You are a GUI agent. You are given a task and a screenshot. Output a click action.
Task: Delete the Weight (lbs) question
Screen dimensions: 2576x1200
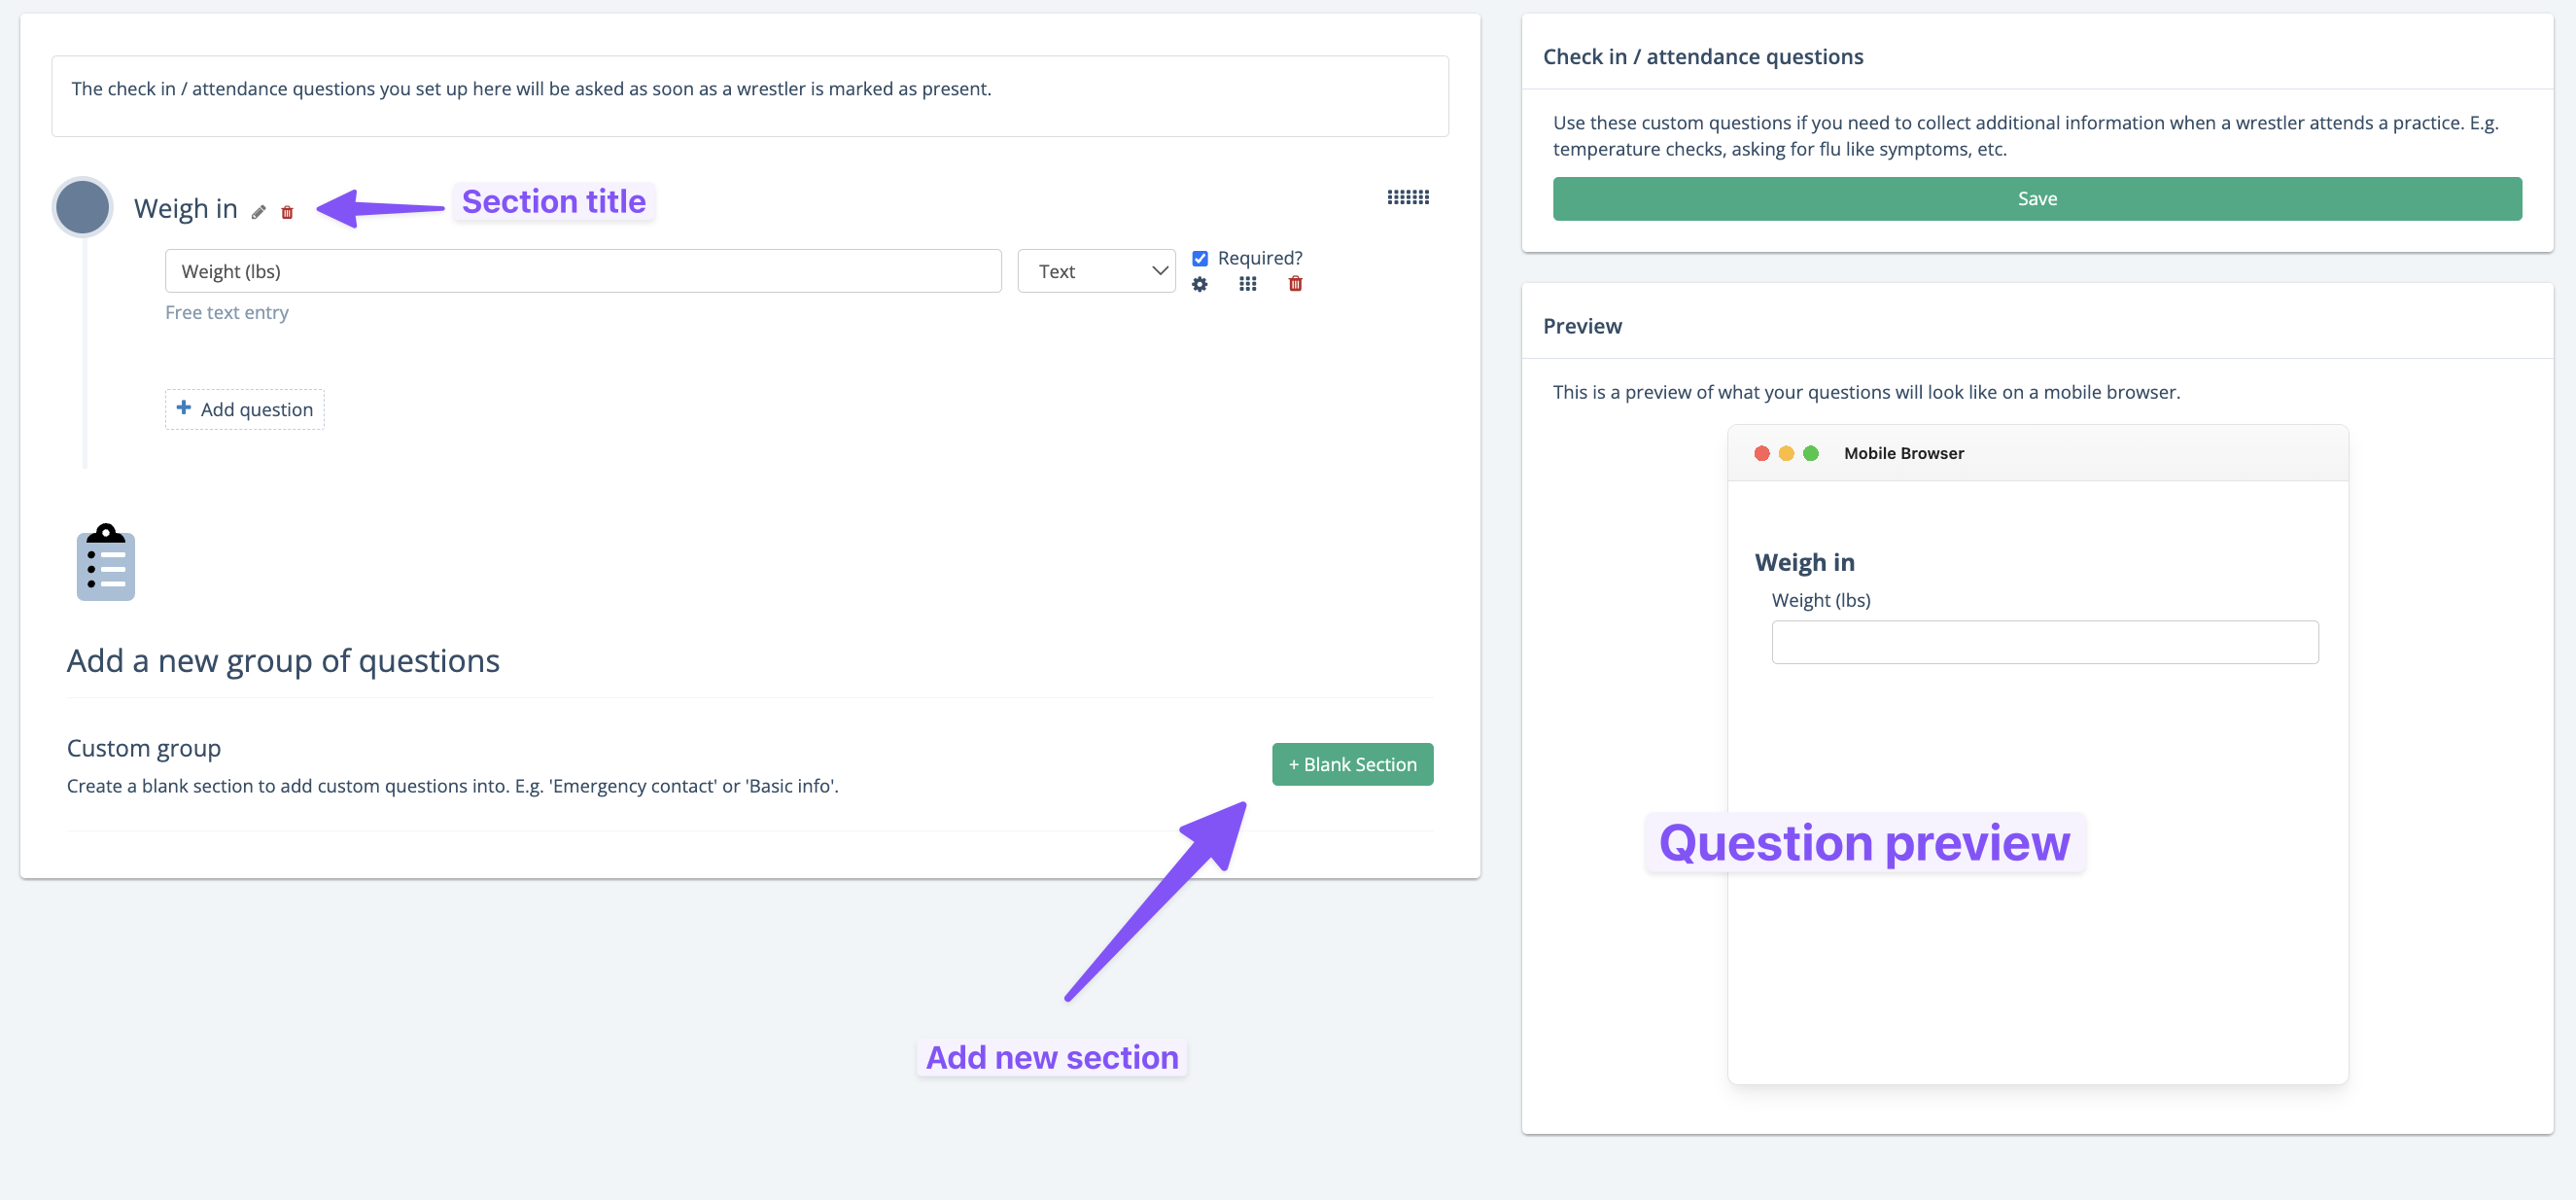click(x=1295, y=284)
